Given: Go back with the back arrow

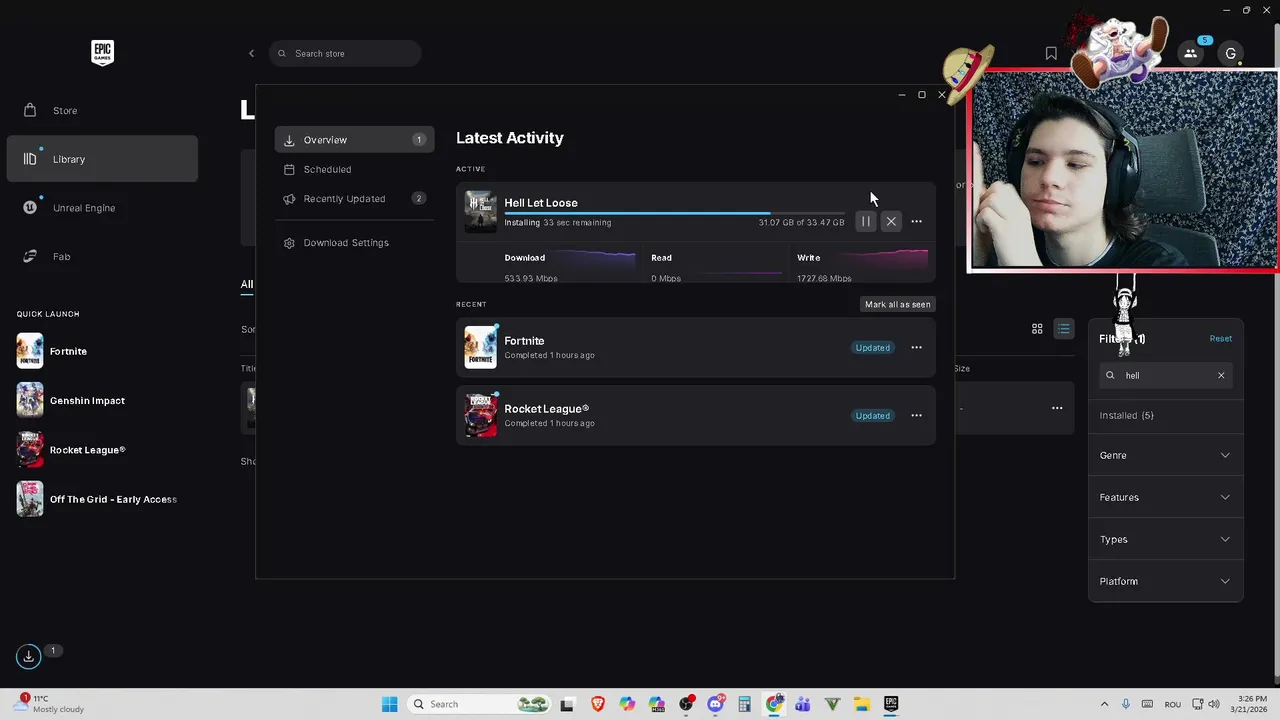Looking at the screenshot, I should [251, 53].
